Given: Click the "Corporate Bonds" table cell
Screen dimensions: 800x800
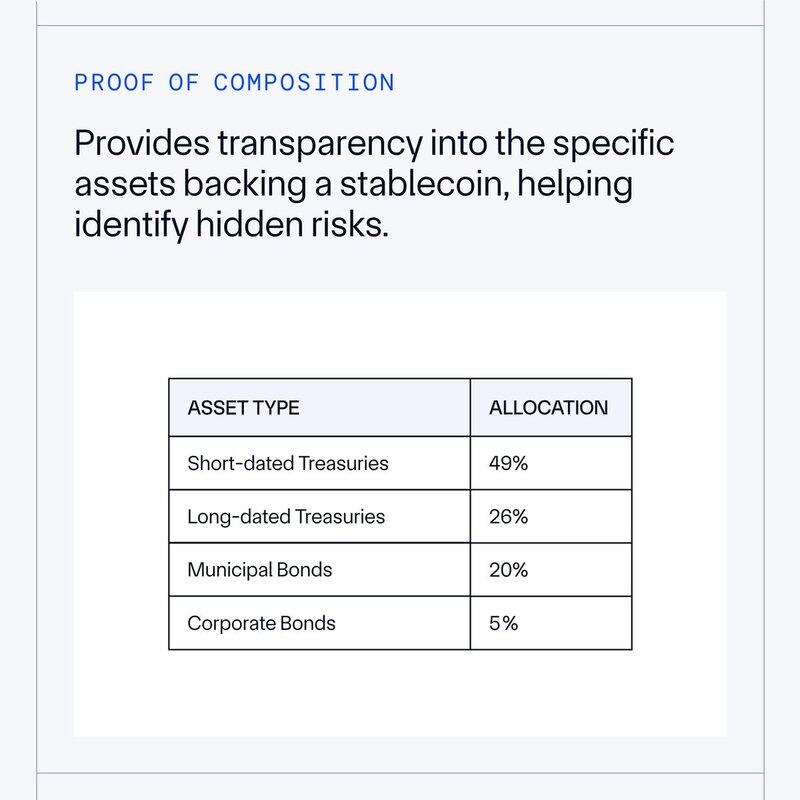Looking at the screenshot, I should click(x=261, y=623).
